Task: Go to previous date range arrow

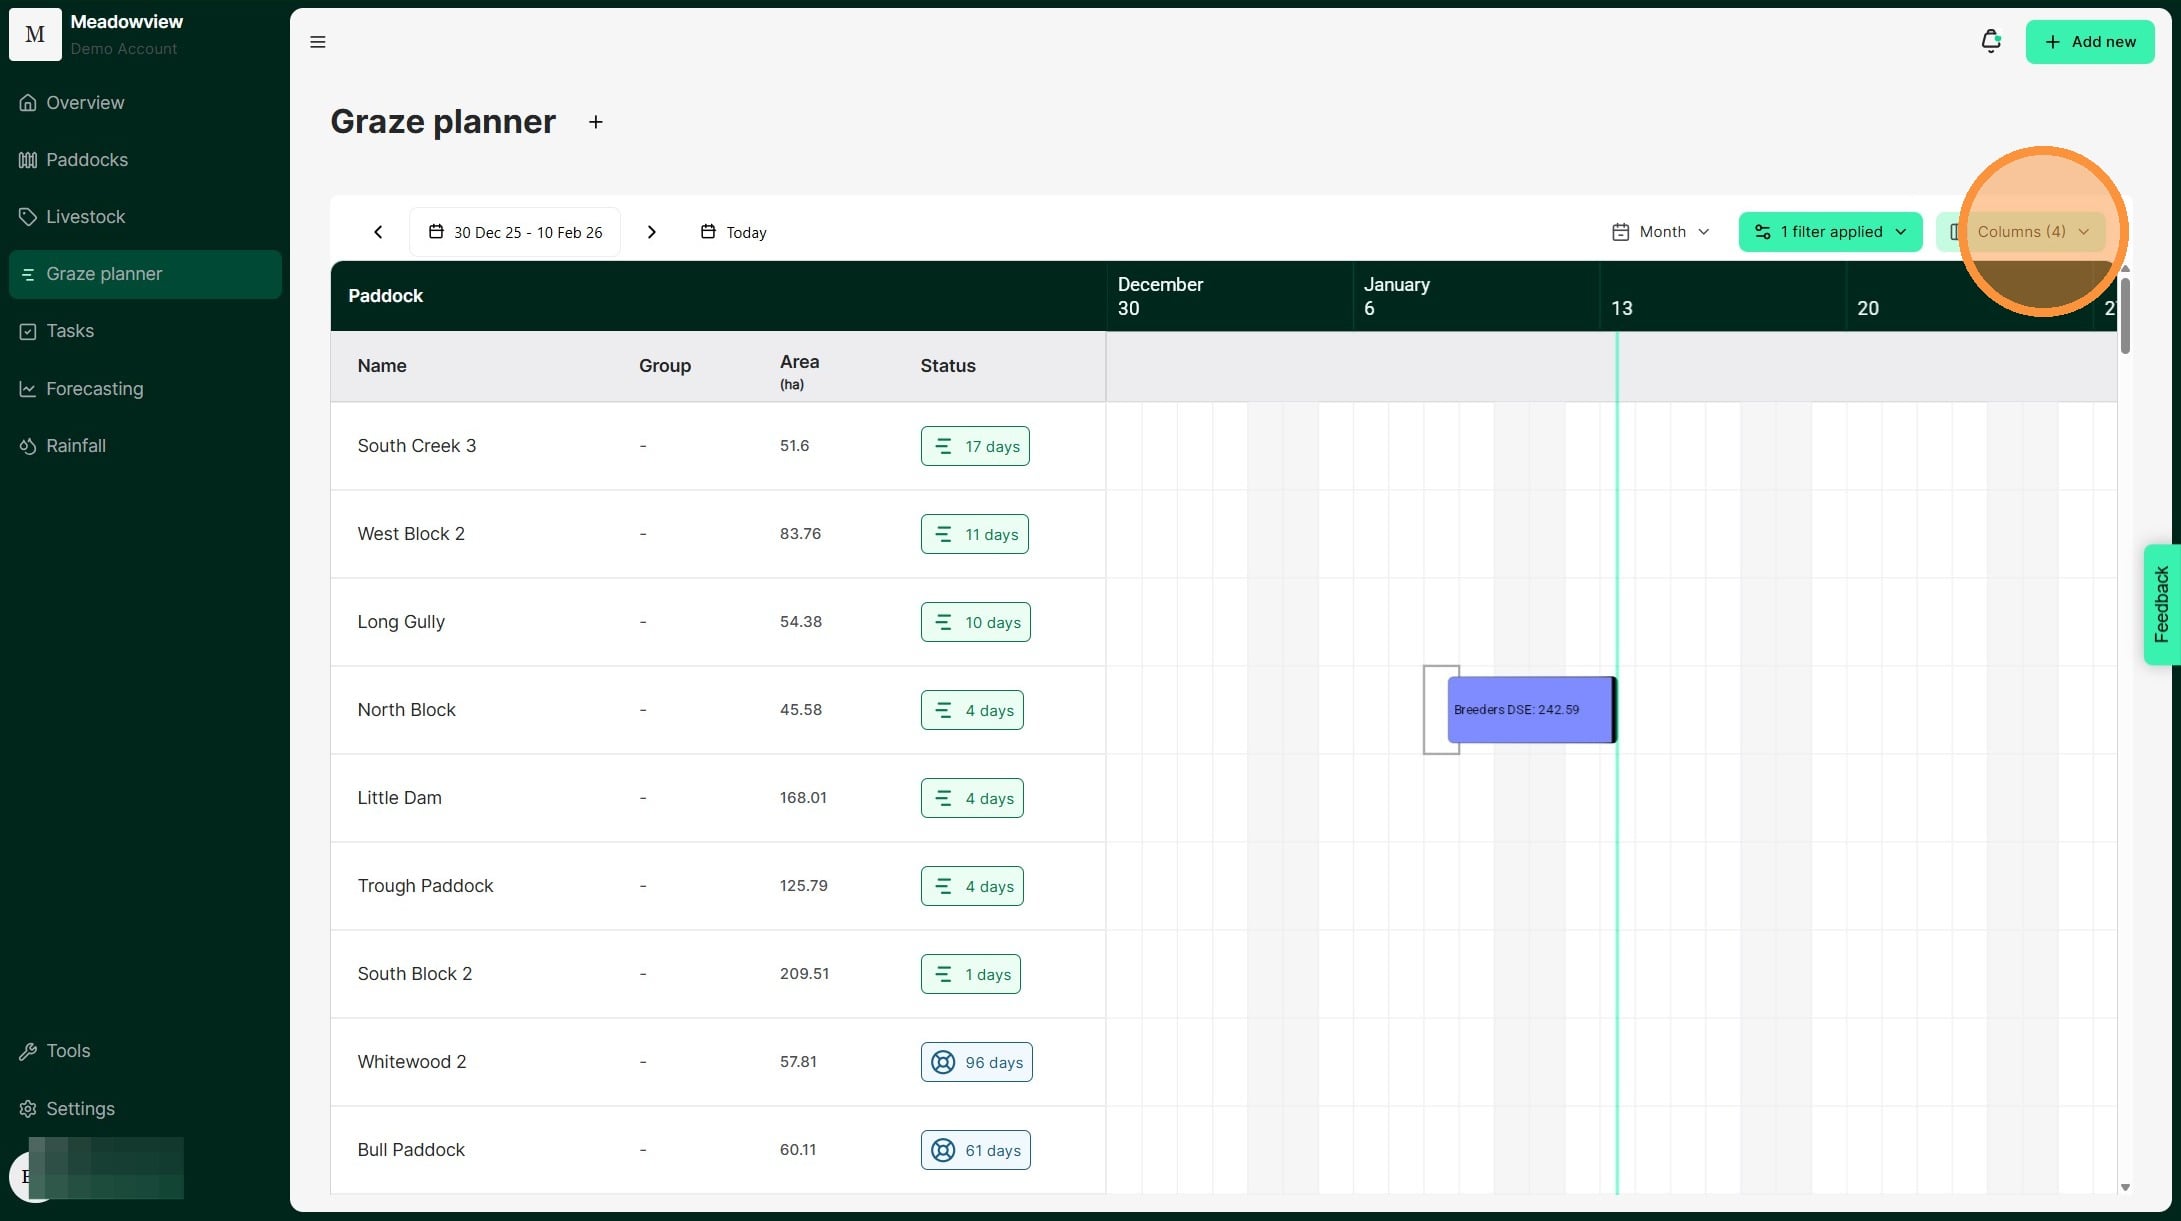Action: 378,232
